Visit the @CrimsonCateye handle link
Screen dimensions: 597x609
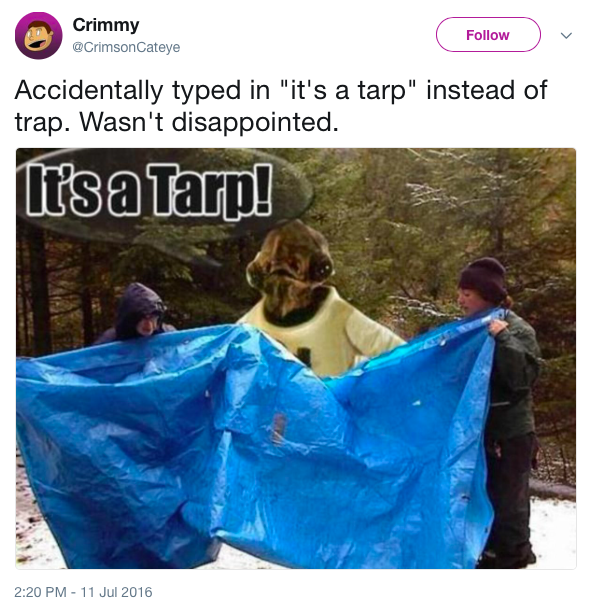point(126,47)
